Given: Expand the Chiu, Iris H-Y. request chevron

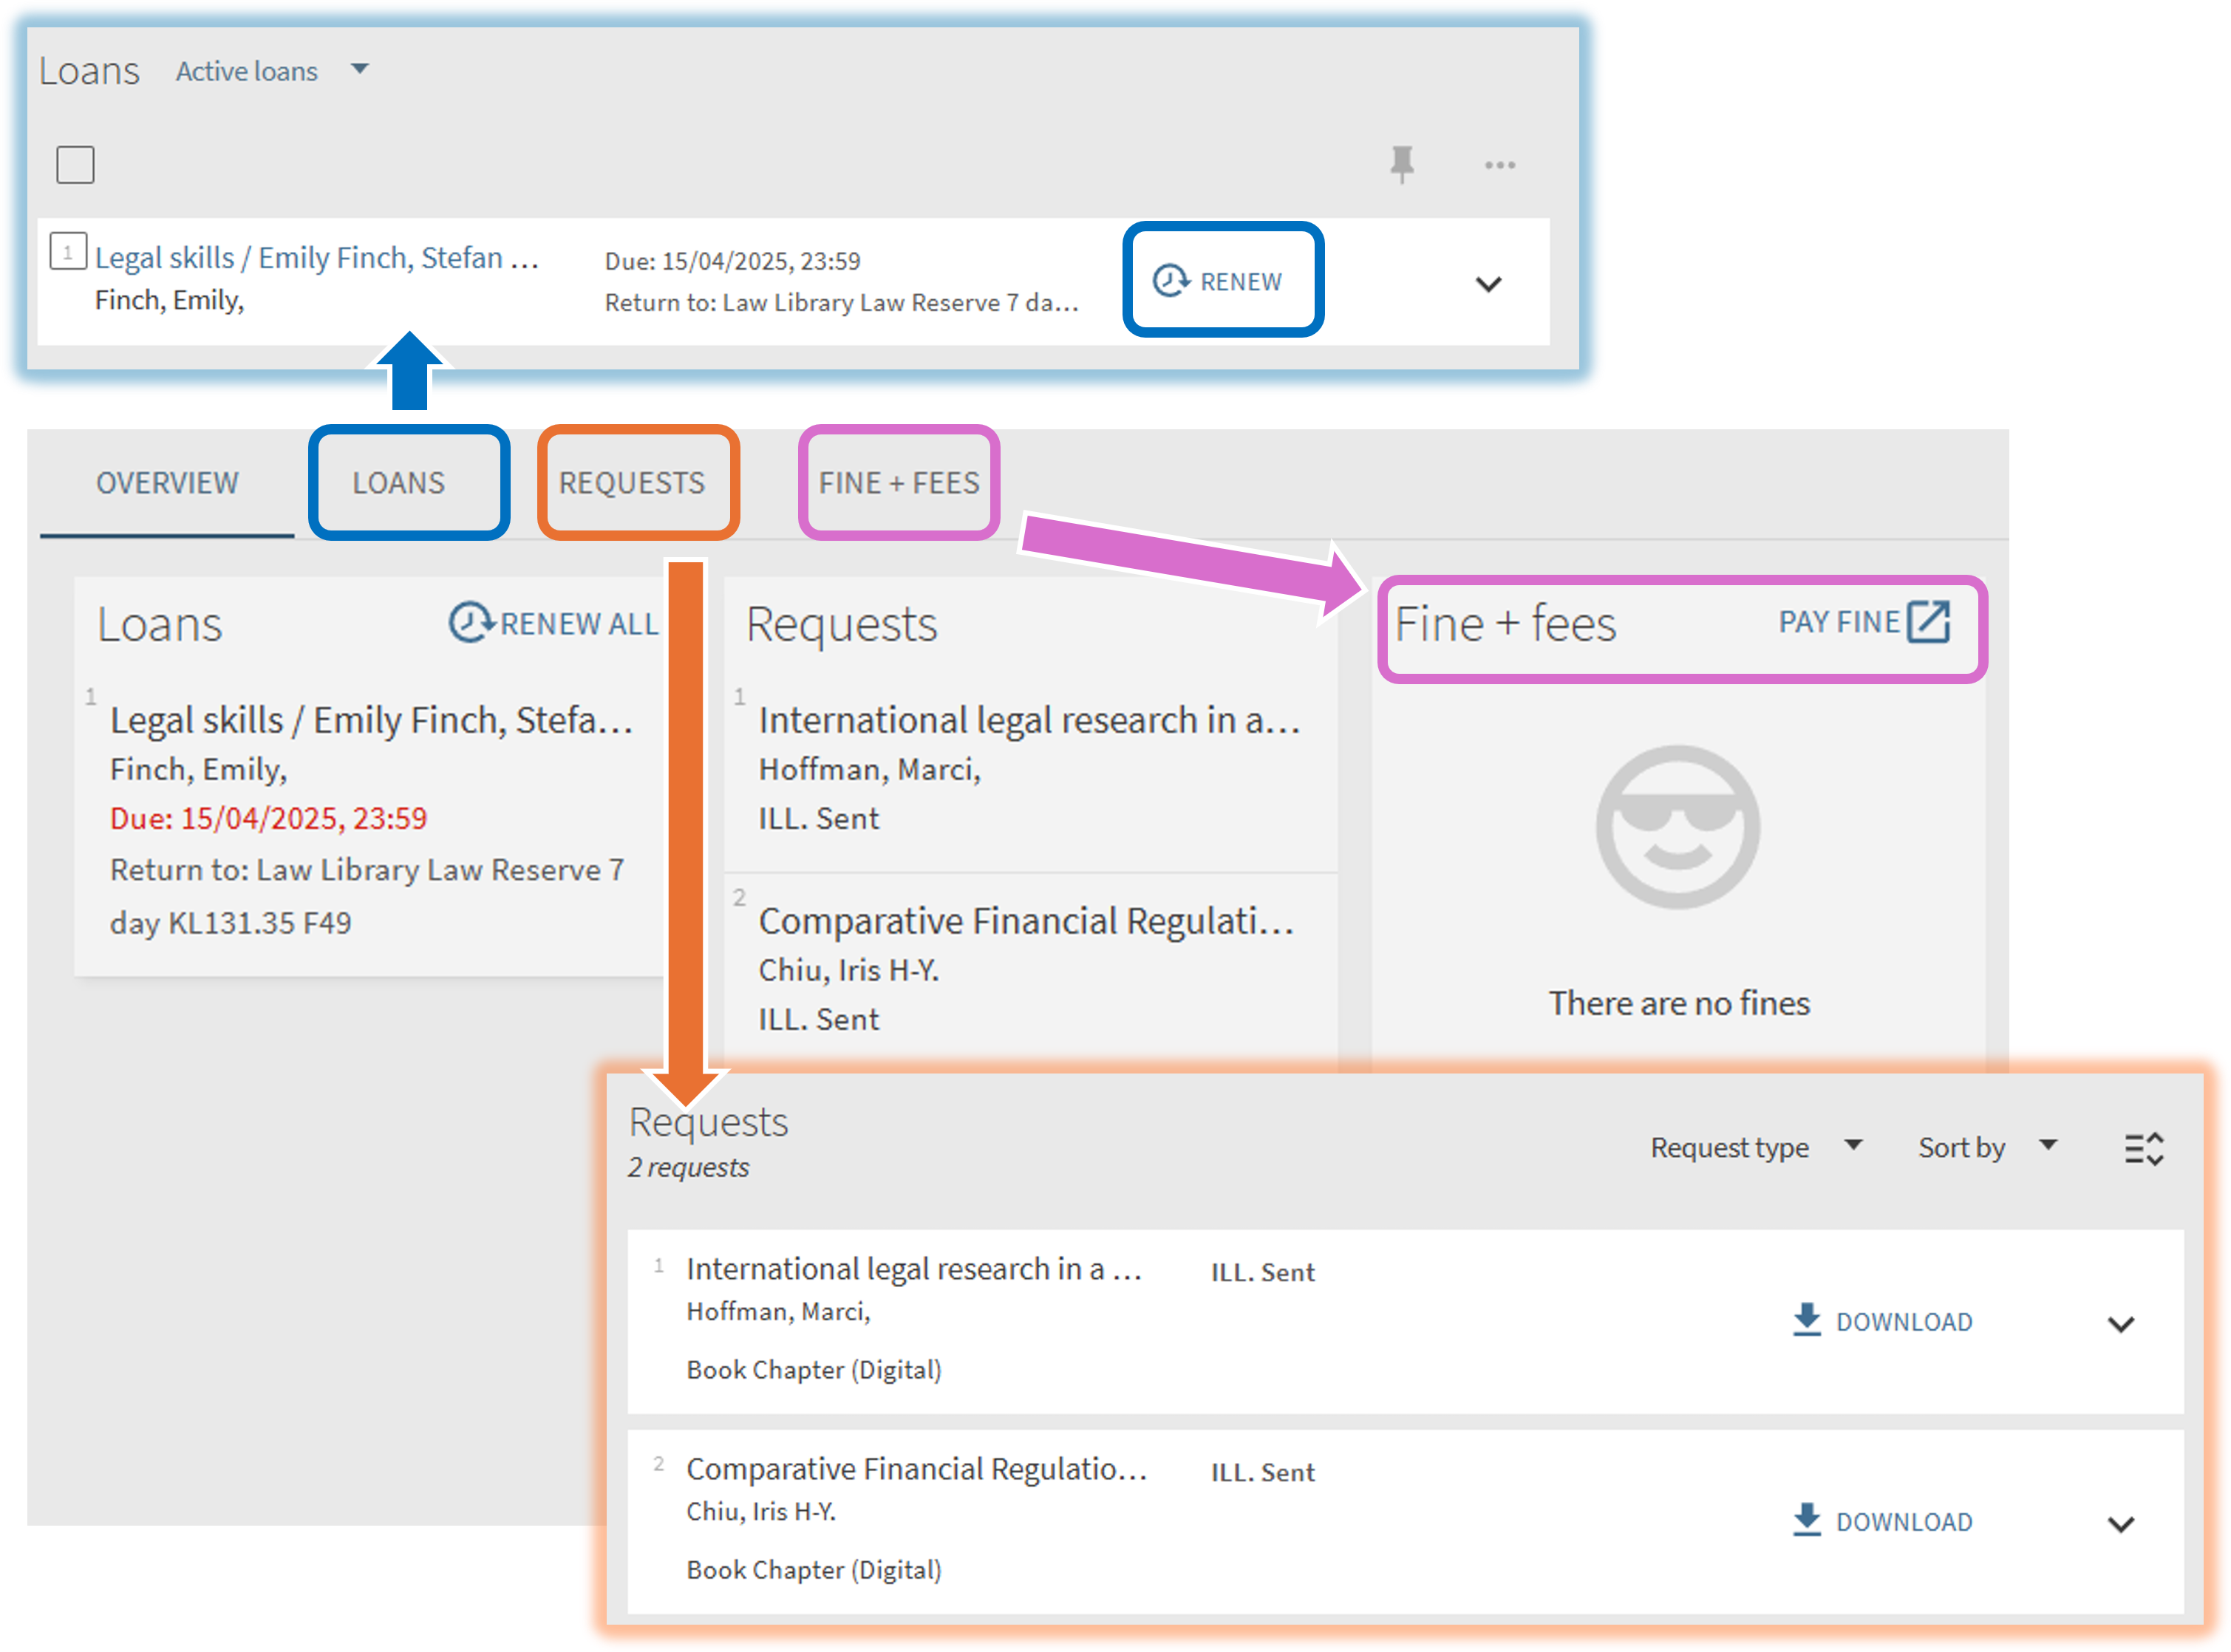Looking at the screenshot, I should click(x=2120, y=1524).
